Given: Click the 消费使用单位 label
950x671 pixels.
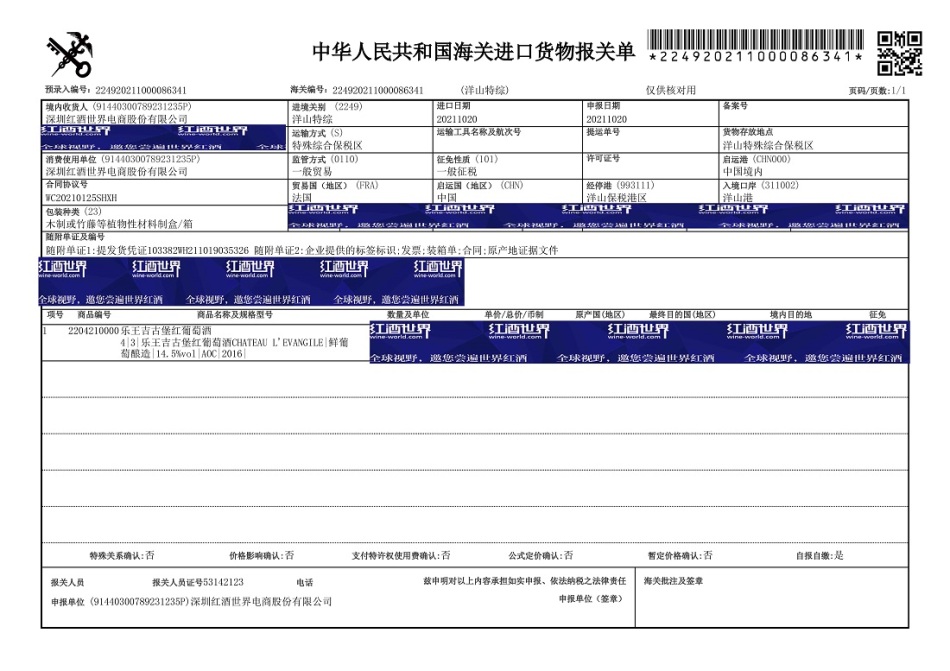Looking at the screenshot, I should (x=123, y=159).
